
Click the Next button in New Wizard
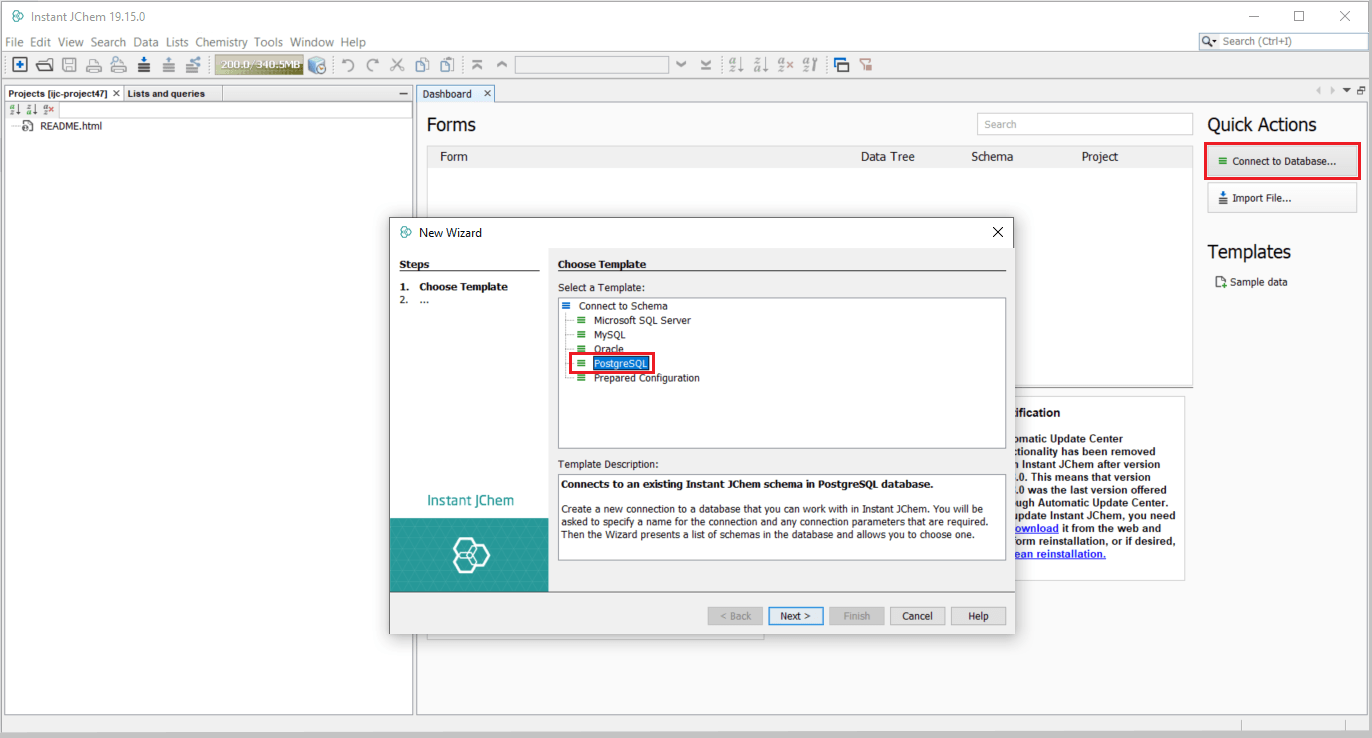coord(795,615)
